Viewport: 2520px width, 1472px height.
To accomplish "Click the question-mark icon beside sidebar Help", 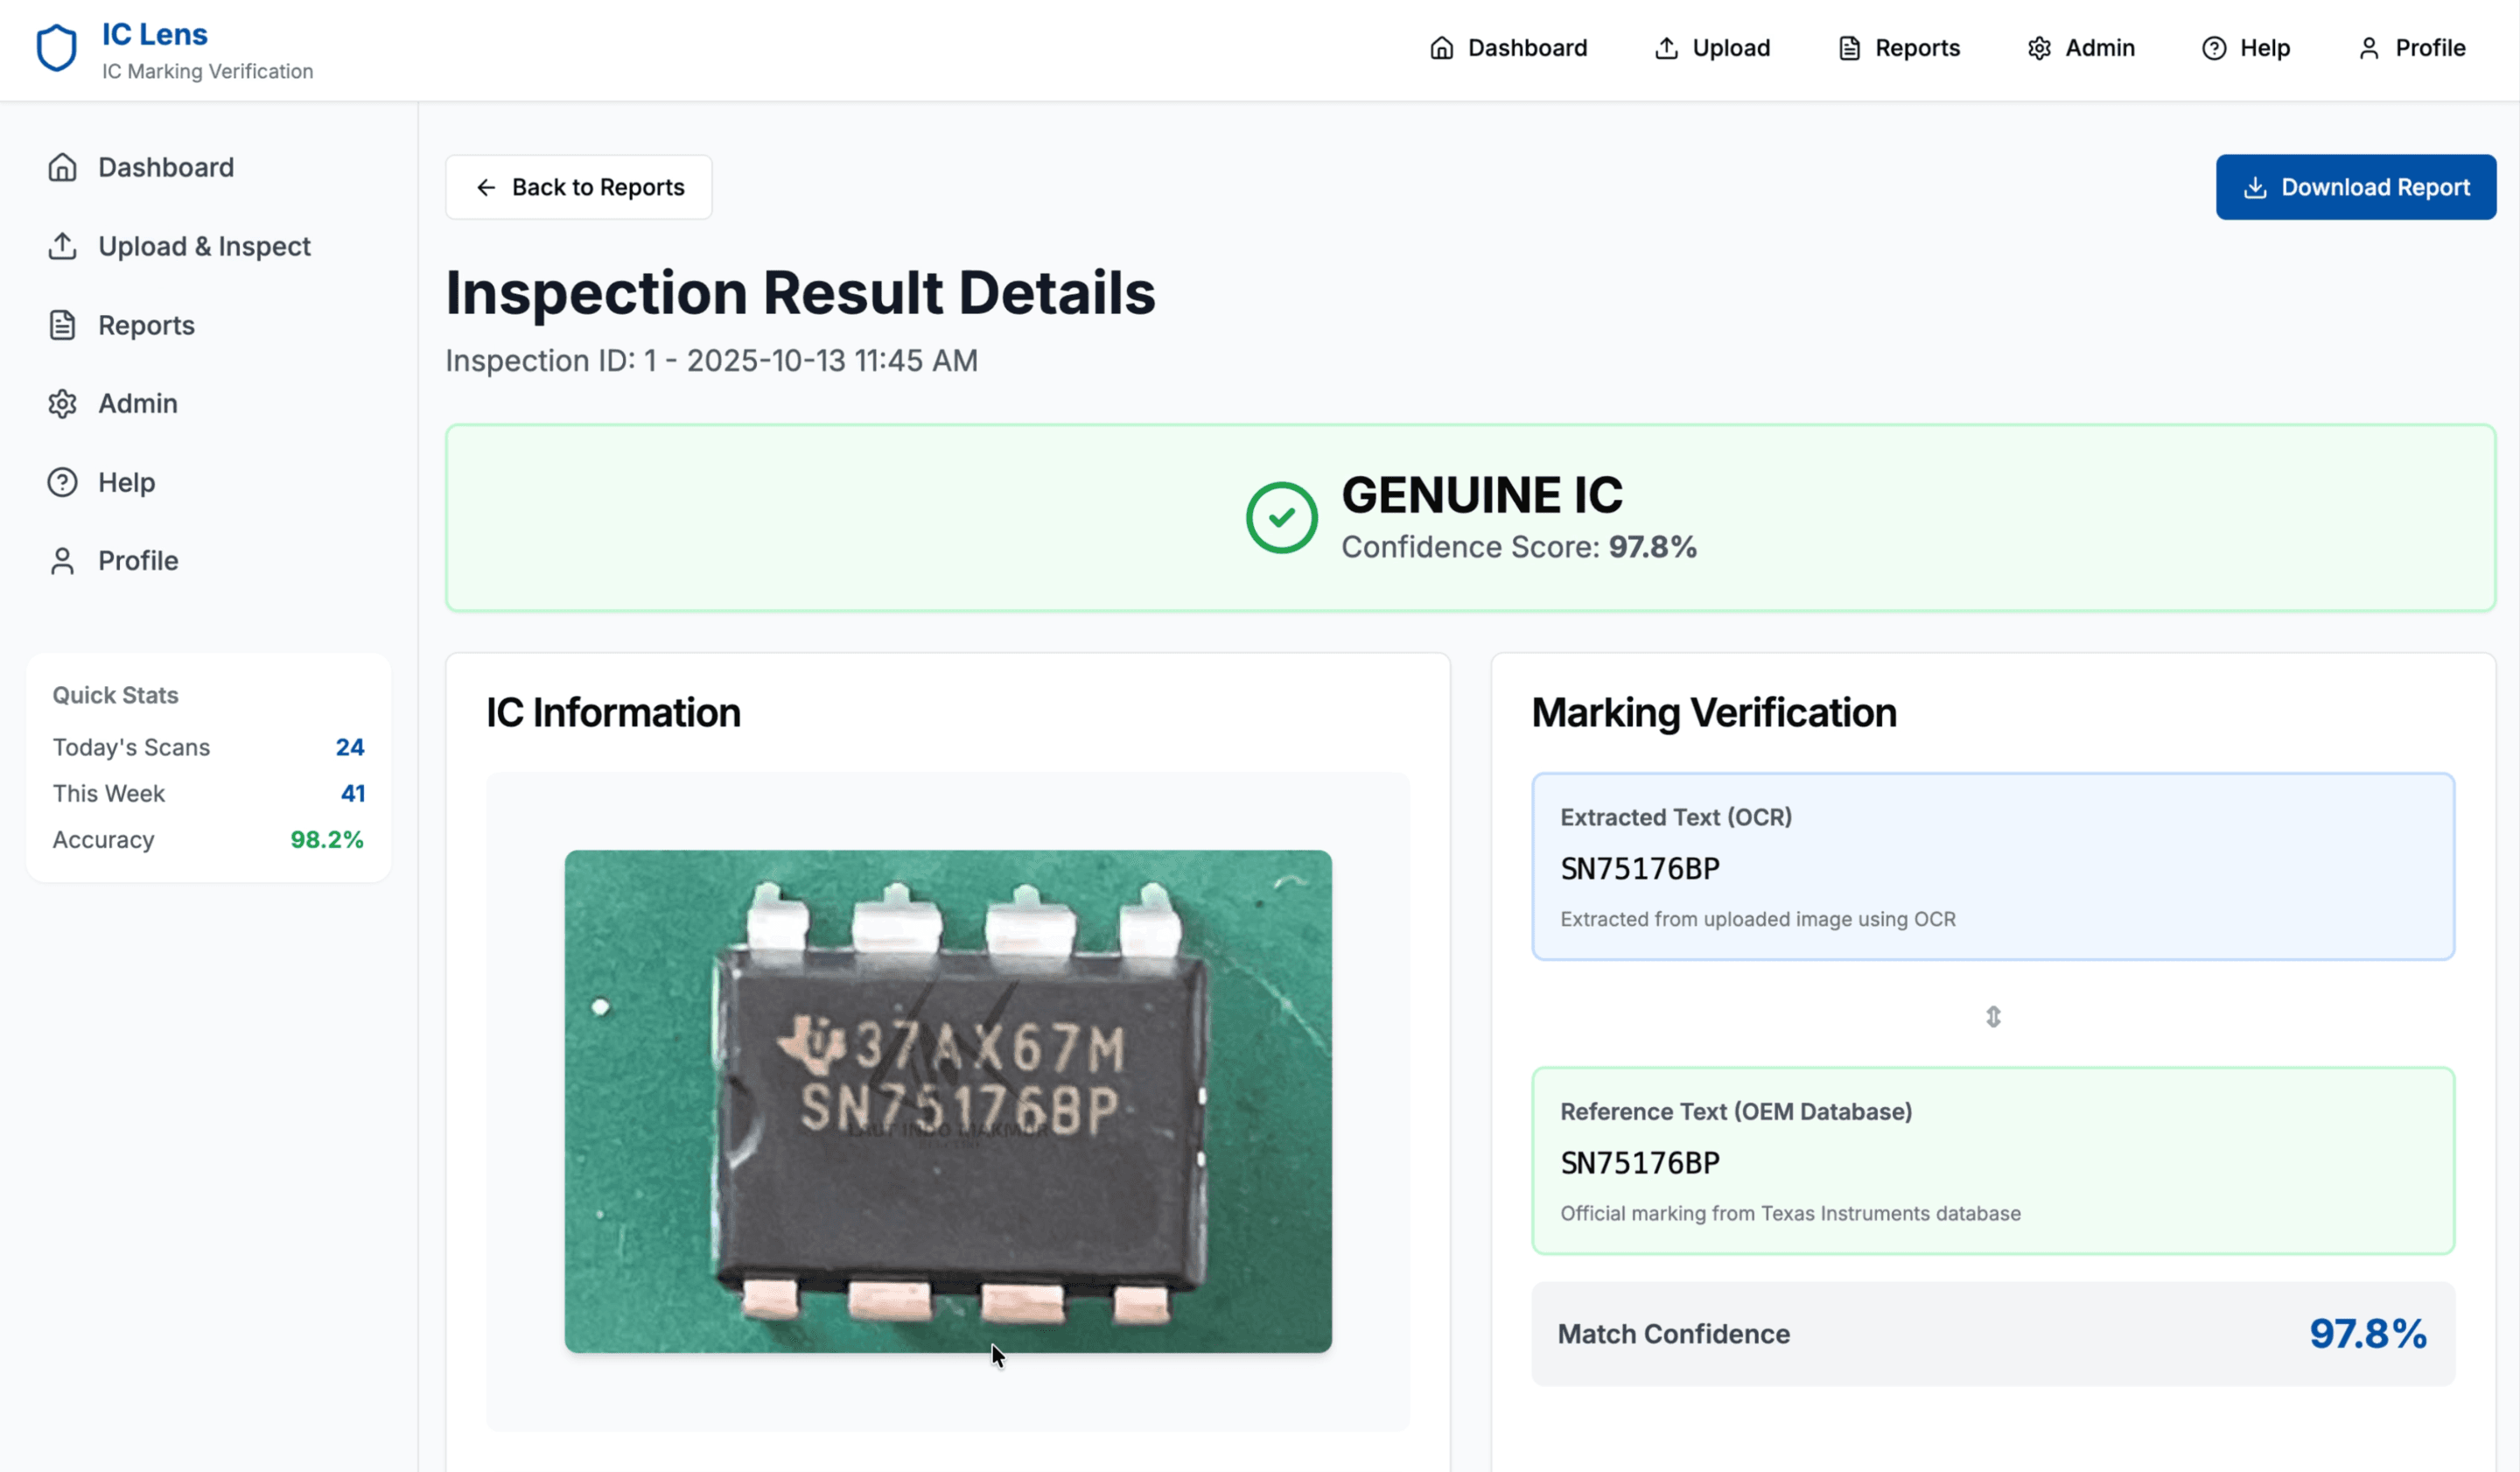I will click(62, 483).
